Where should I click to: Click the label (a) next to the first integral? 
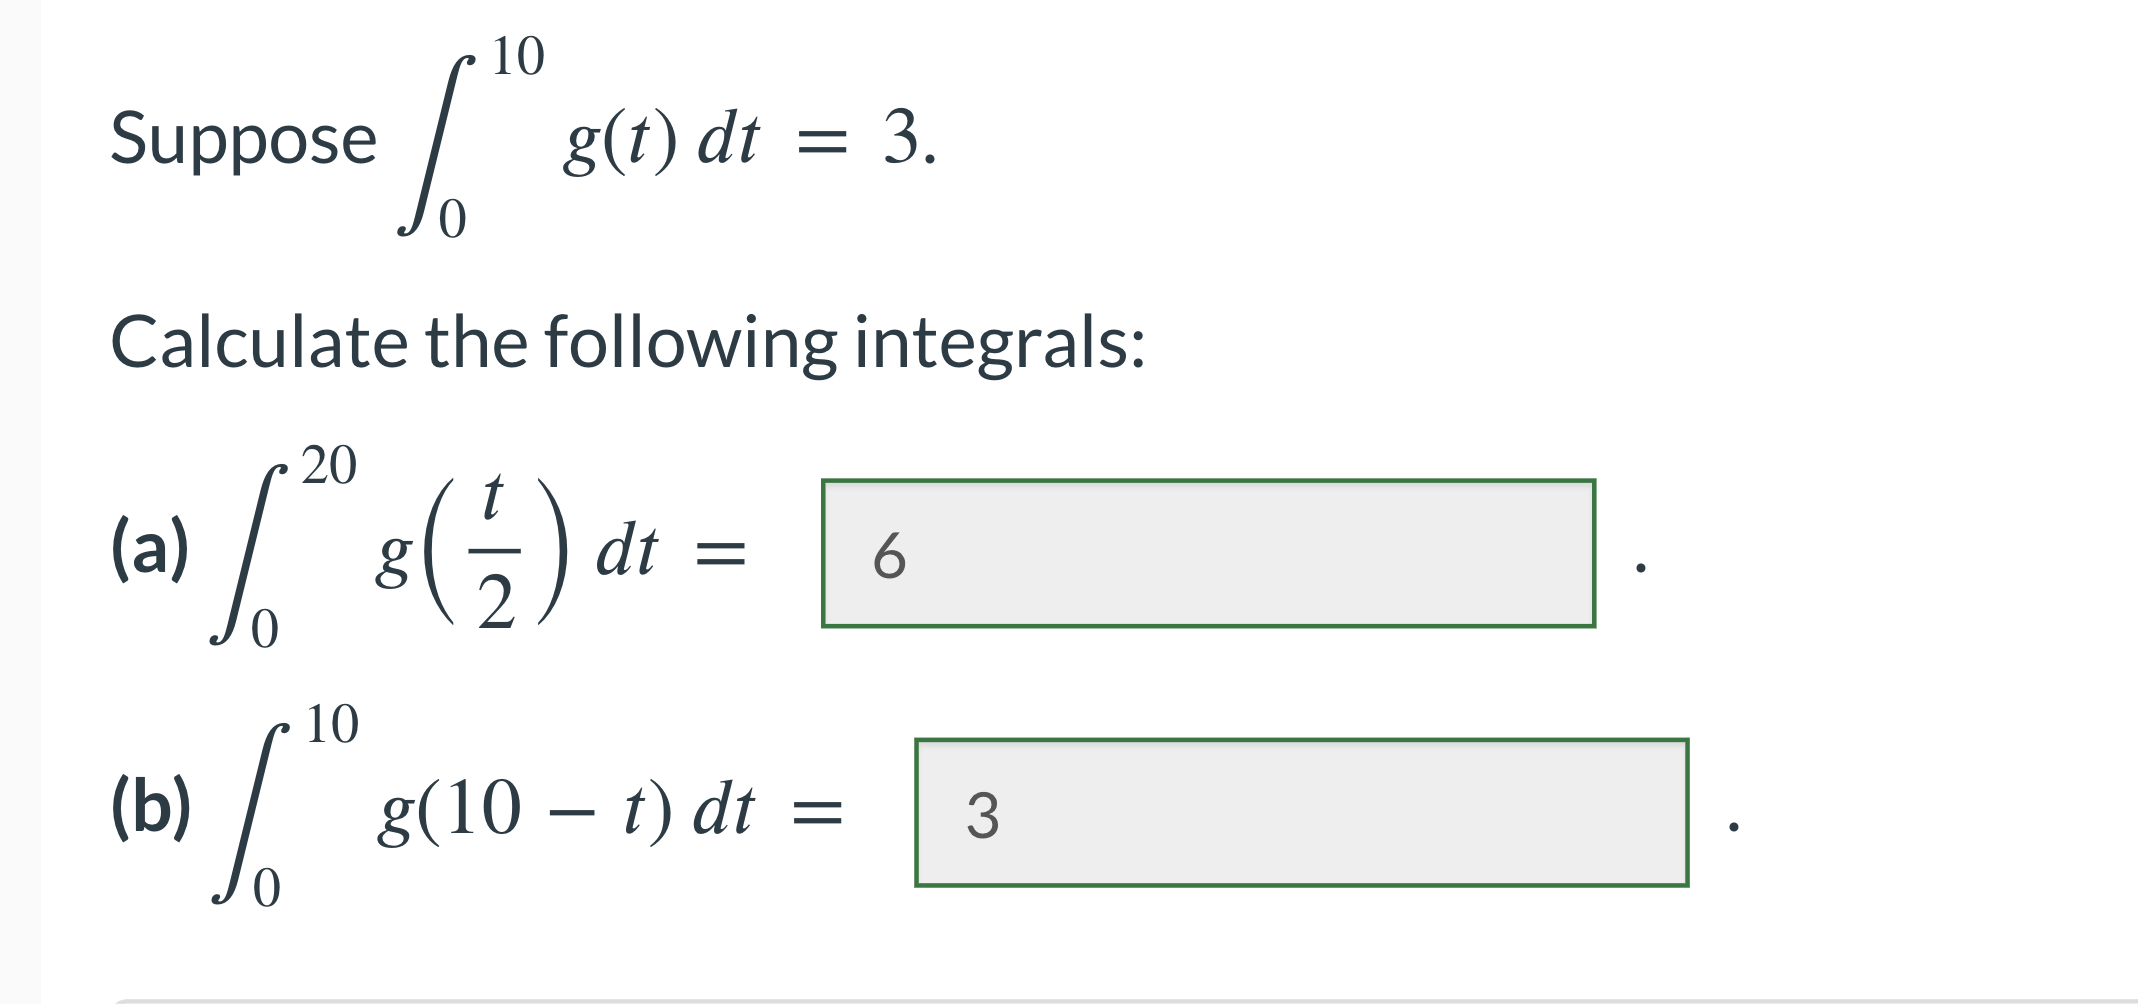coord(152,548)
